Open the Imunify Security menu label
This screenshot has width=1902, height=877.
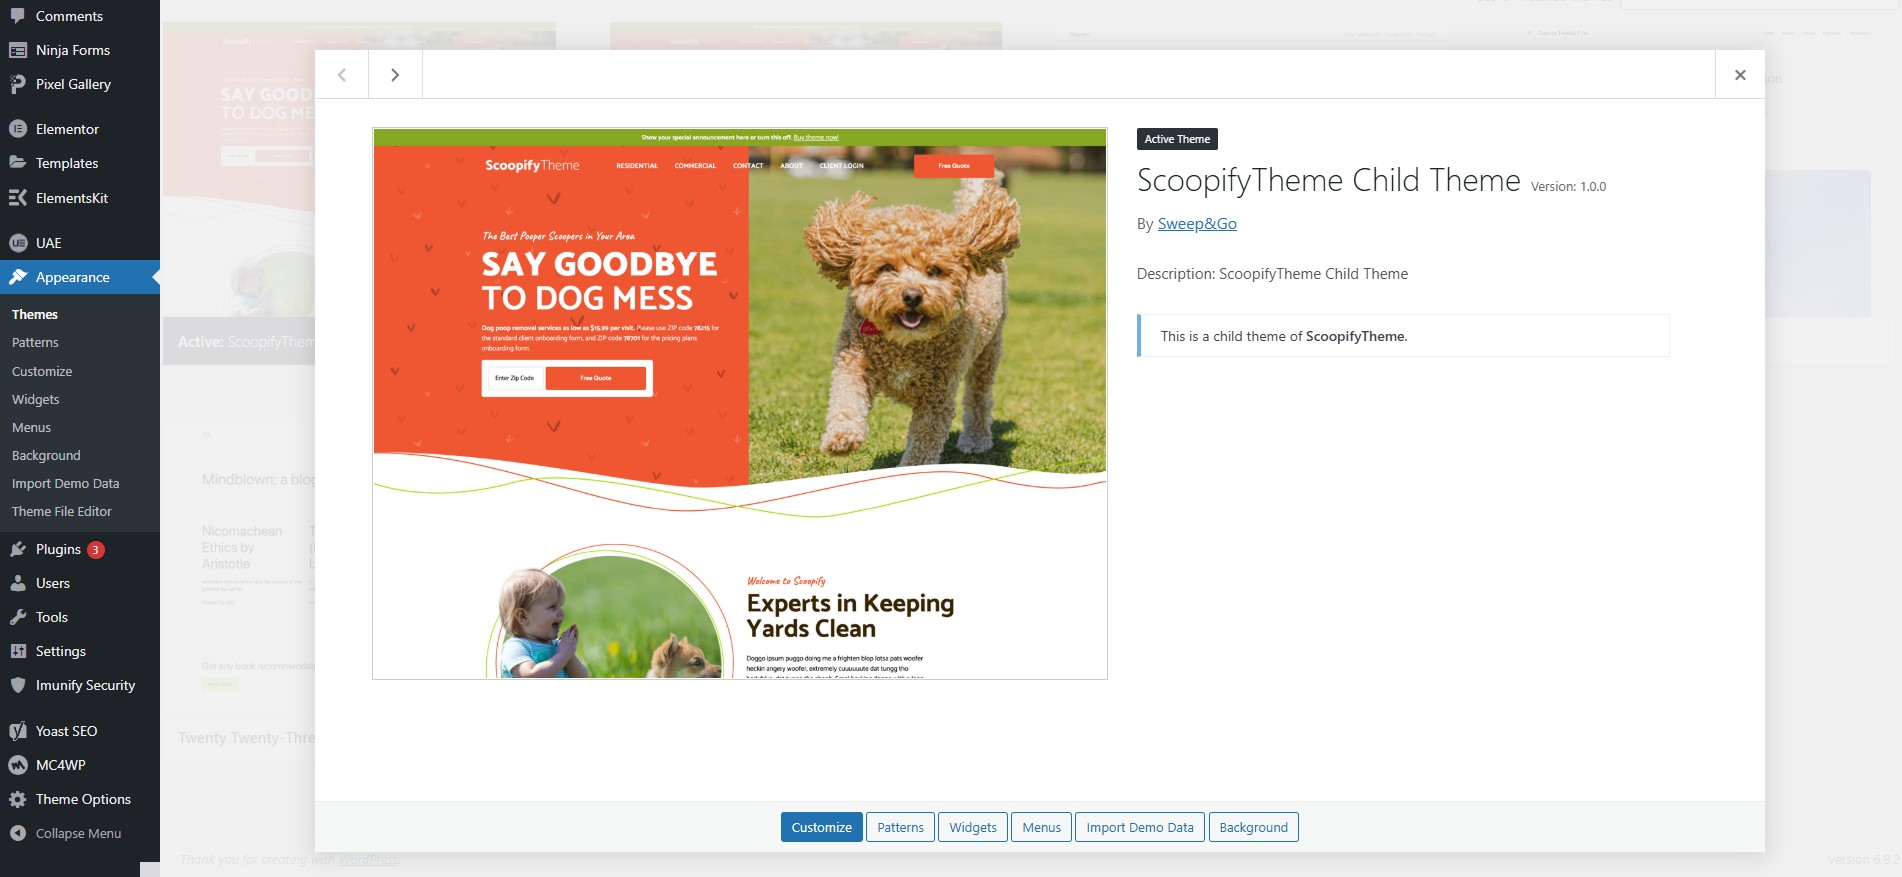(x=85, y=685)
